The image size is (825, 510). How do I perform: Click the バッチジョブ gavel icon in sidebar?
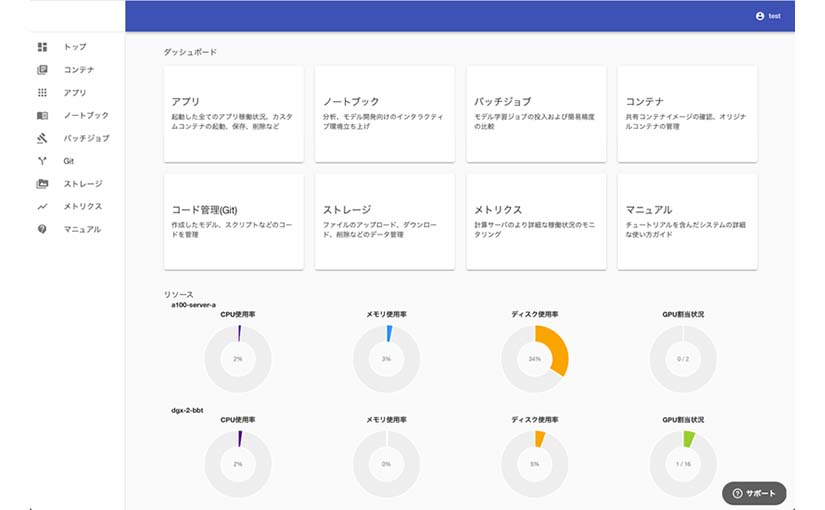click(x=42, y=138)
